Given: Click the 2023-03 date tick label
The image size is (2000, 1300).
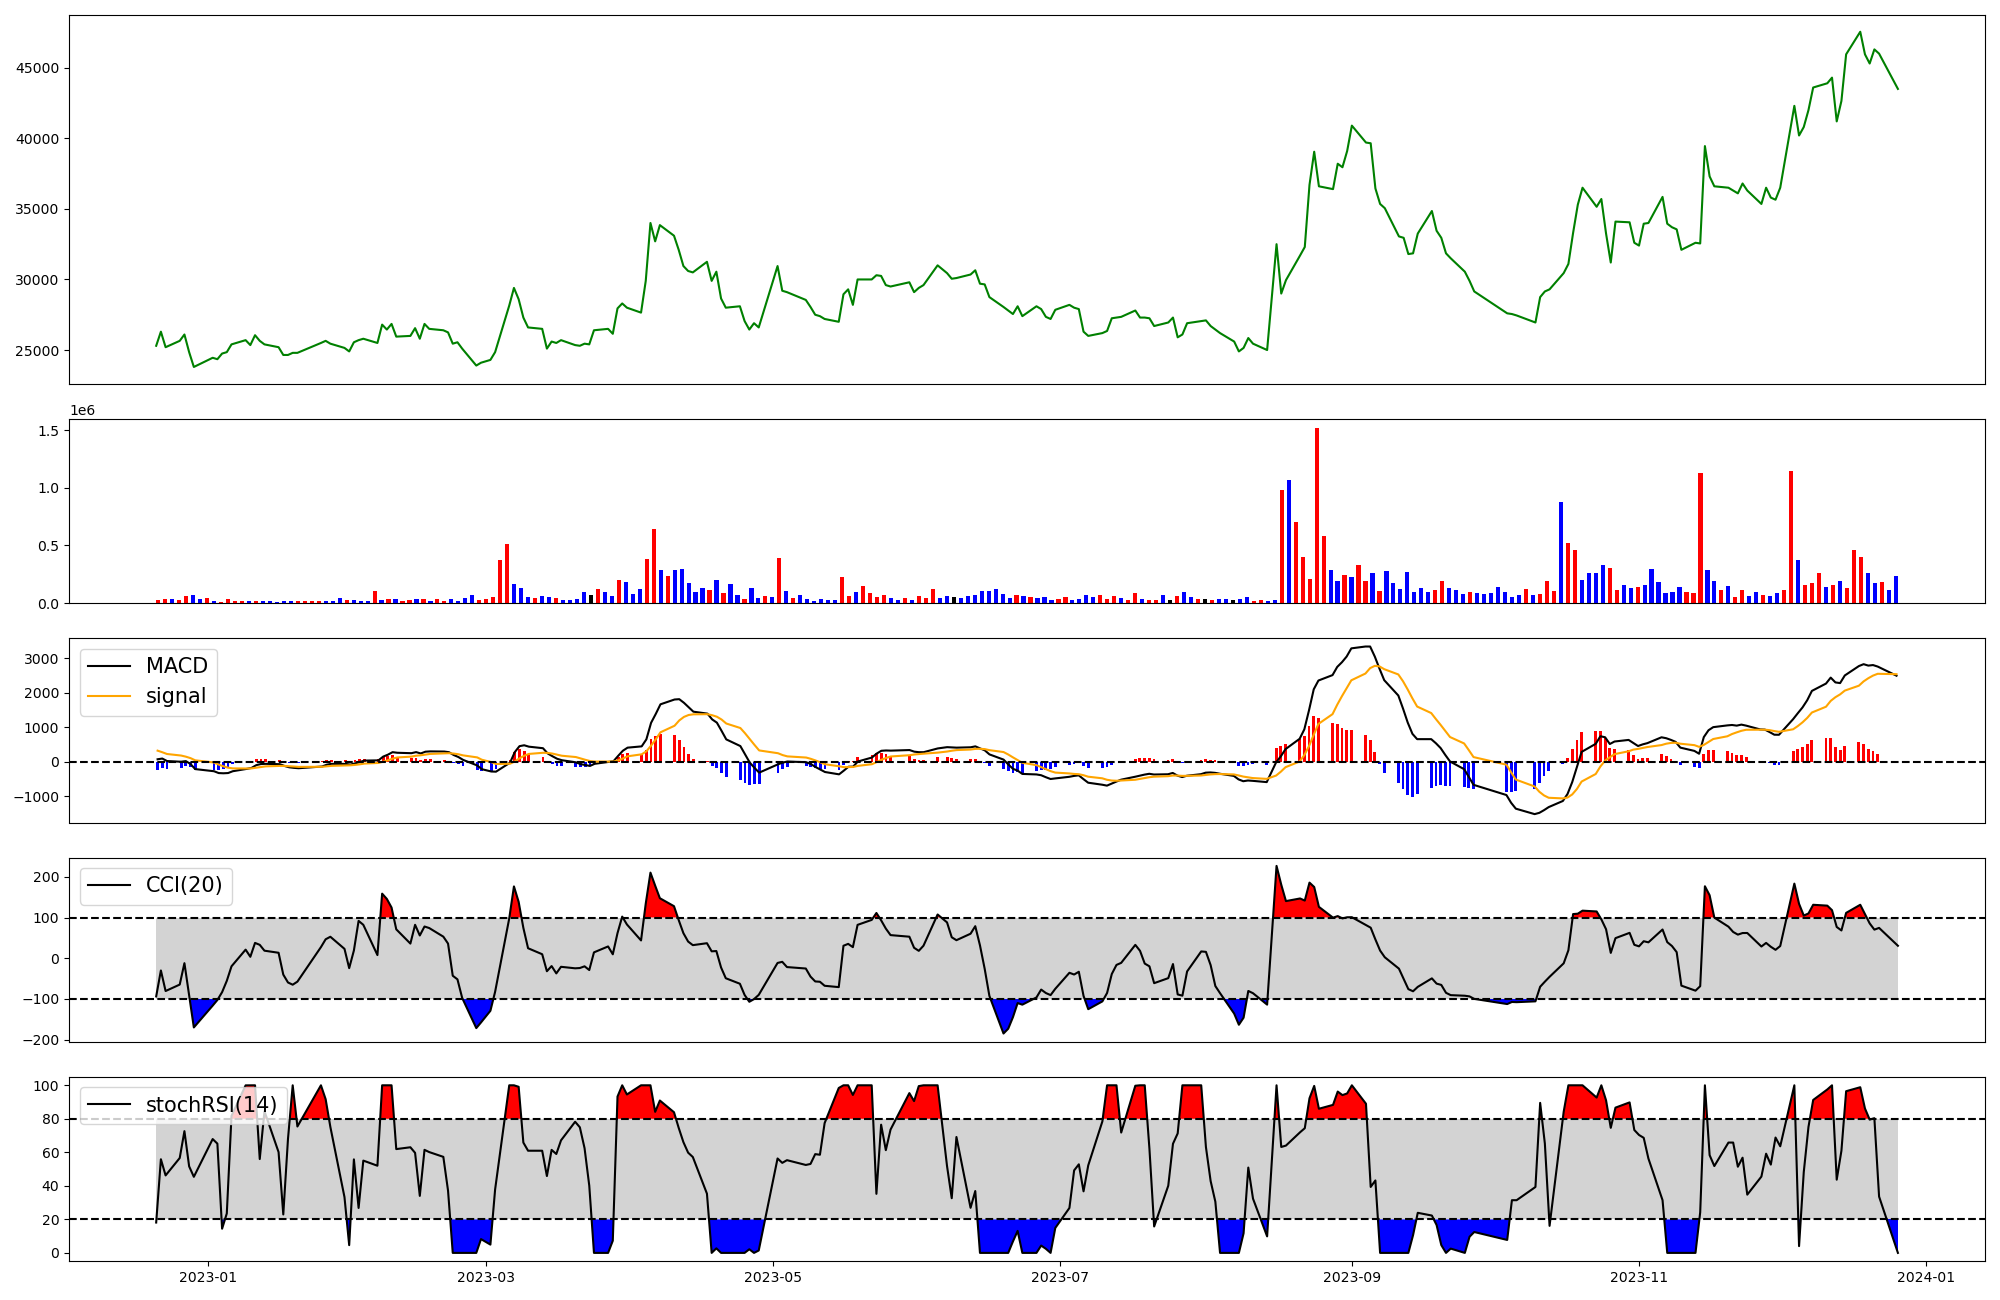Looking at the screenshot, I should pos(486,1277).
